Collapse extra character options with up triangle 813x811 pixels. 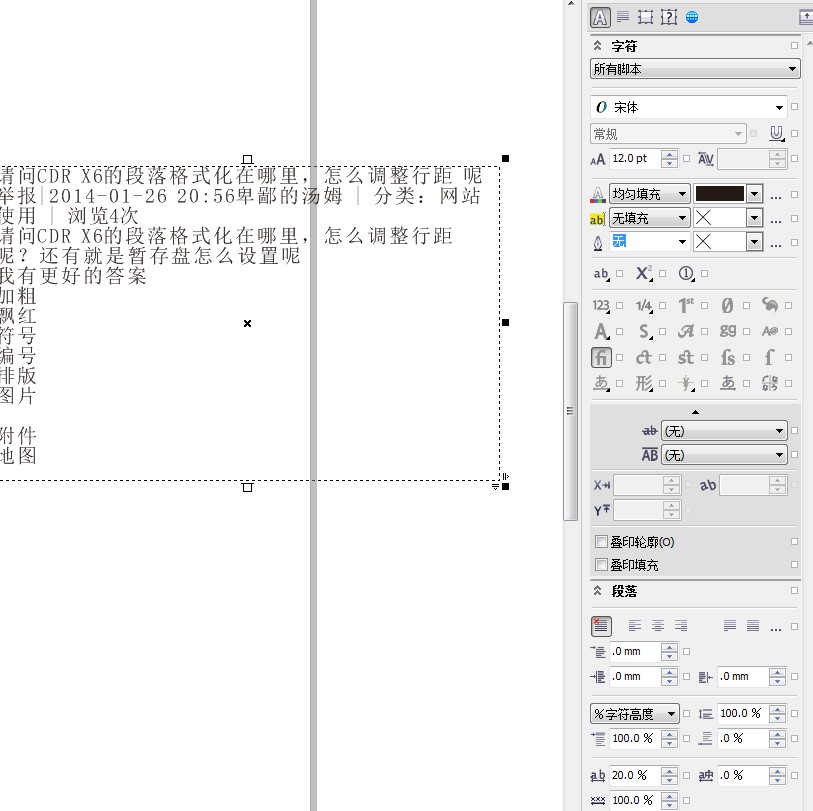click(x=695, y=412)
